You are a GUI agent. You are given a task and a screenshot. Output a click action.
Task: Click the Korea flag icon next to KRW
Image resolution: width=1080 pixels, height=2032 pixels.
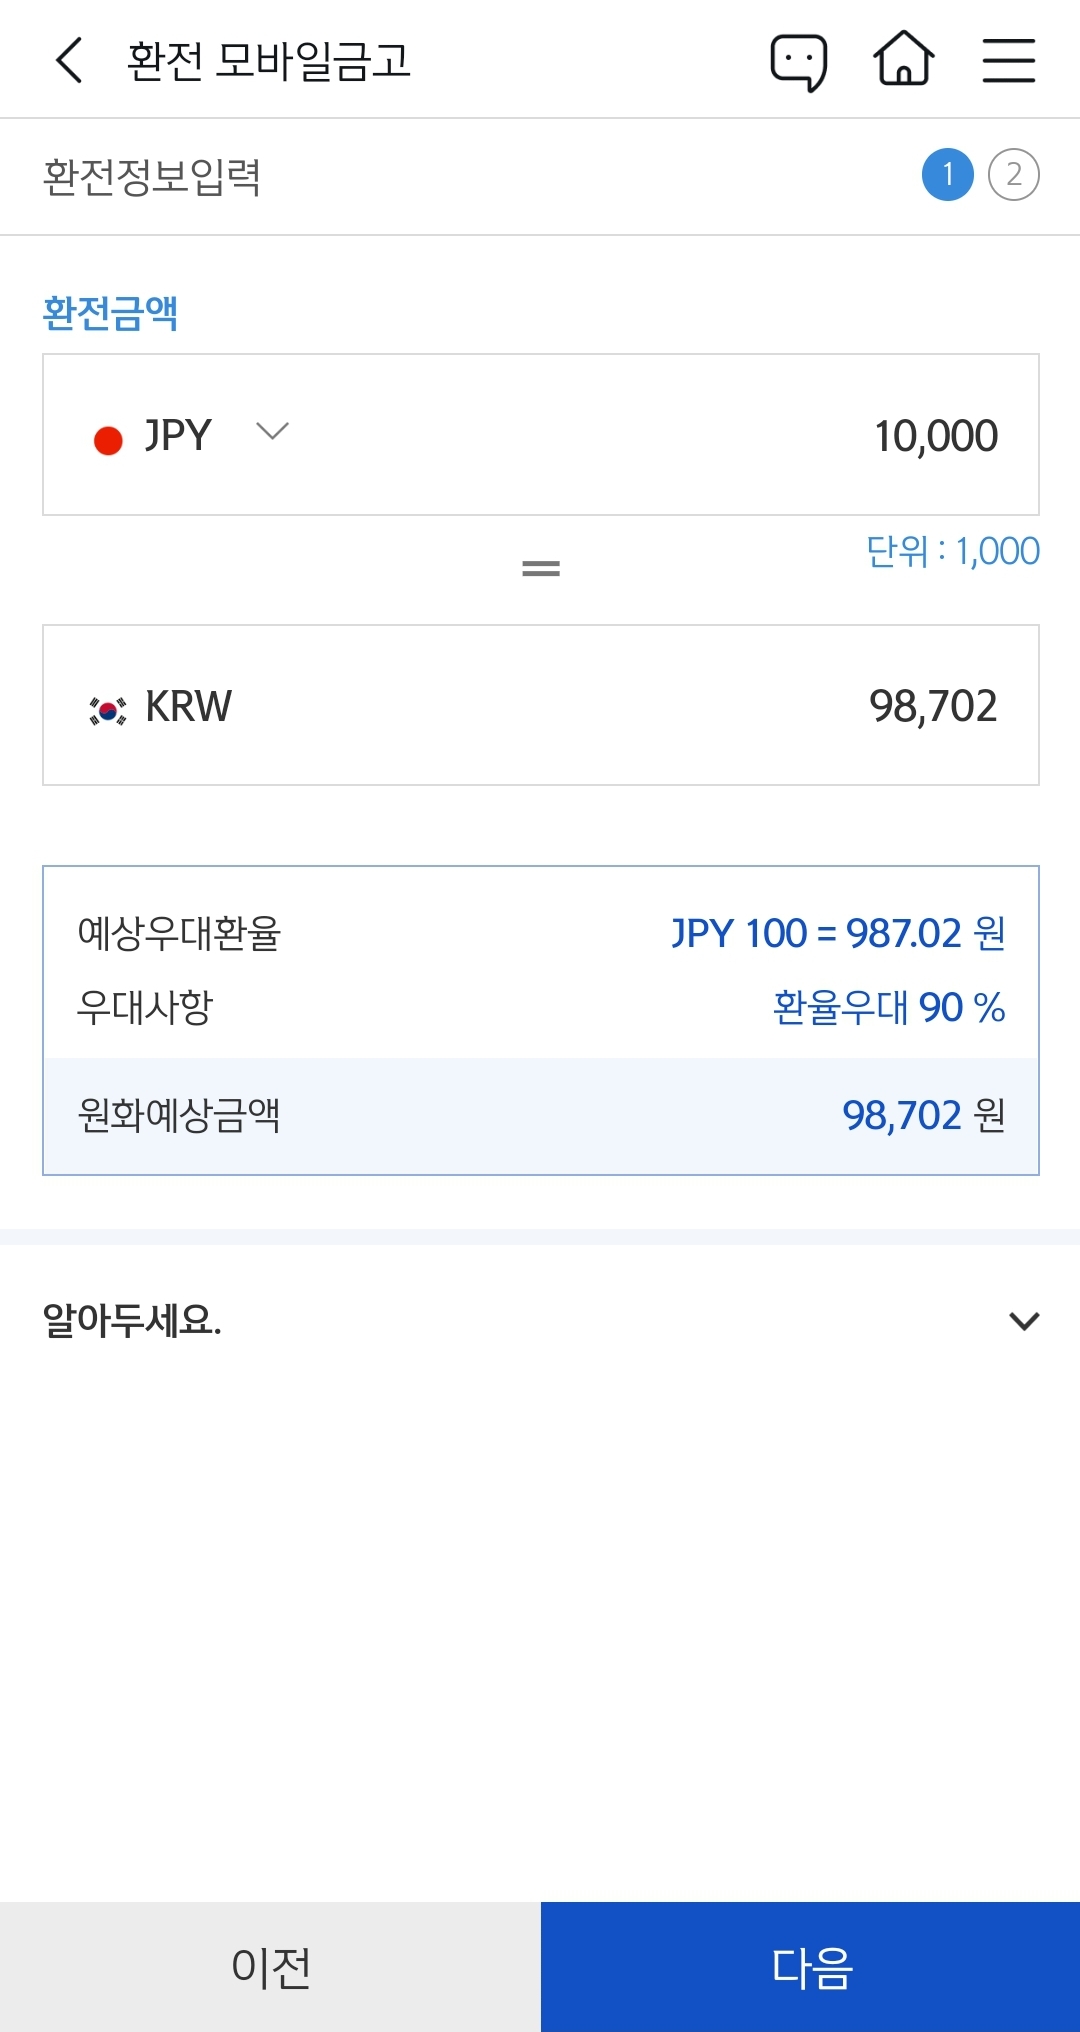[x=106, y=707]
